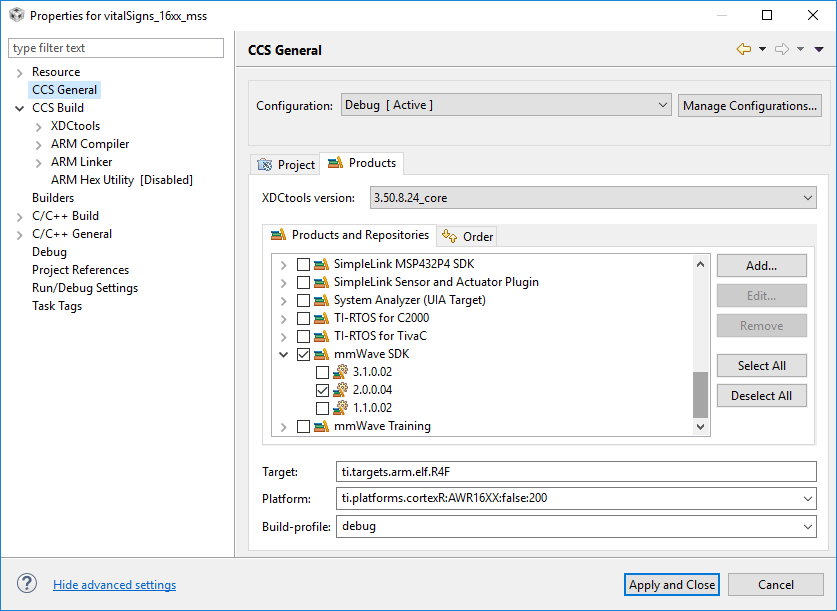Viewport: 837px width, 611px height.
Task: Click the mmWave Training product icon
Action: point(321,426)
